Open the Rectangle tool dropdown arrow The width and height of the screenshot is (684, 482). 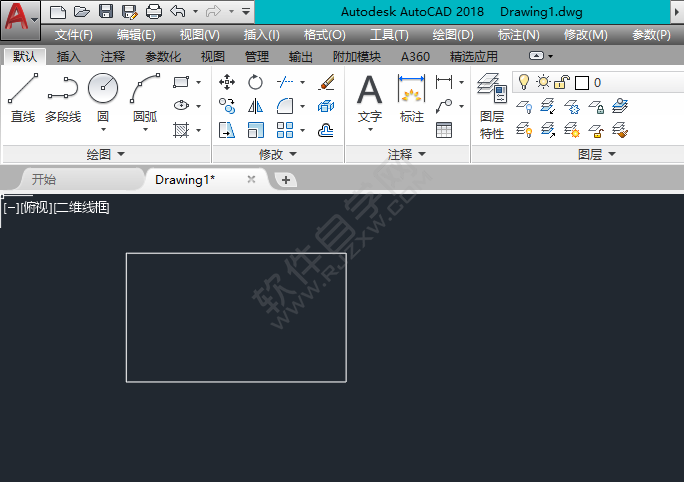pyautogui.click(x=198, y=82)
